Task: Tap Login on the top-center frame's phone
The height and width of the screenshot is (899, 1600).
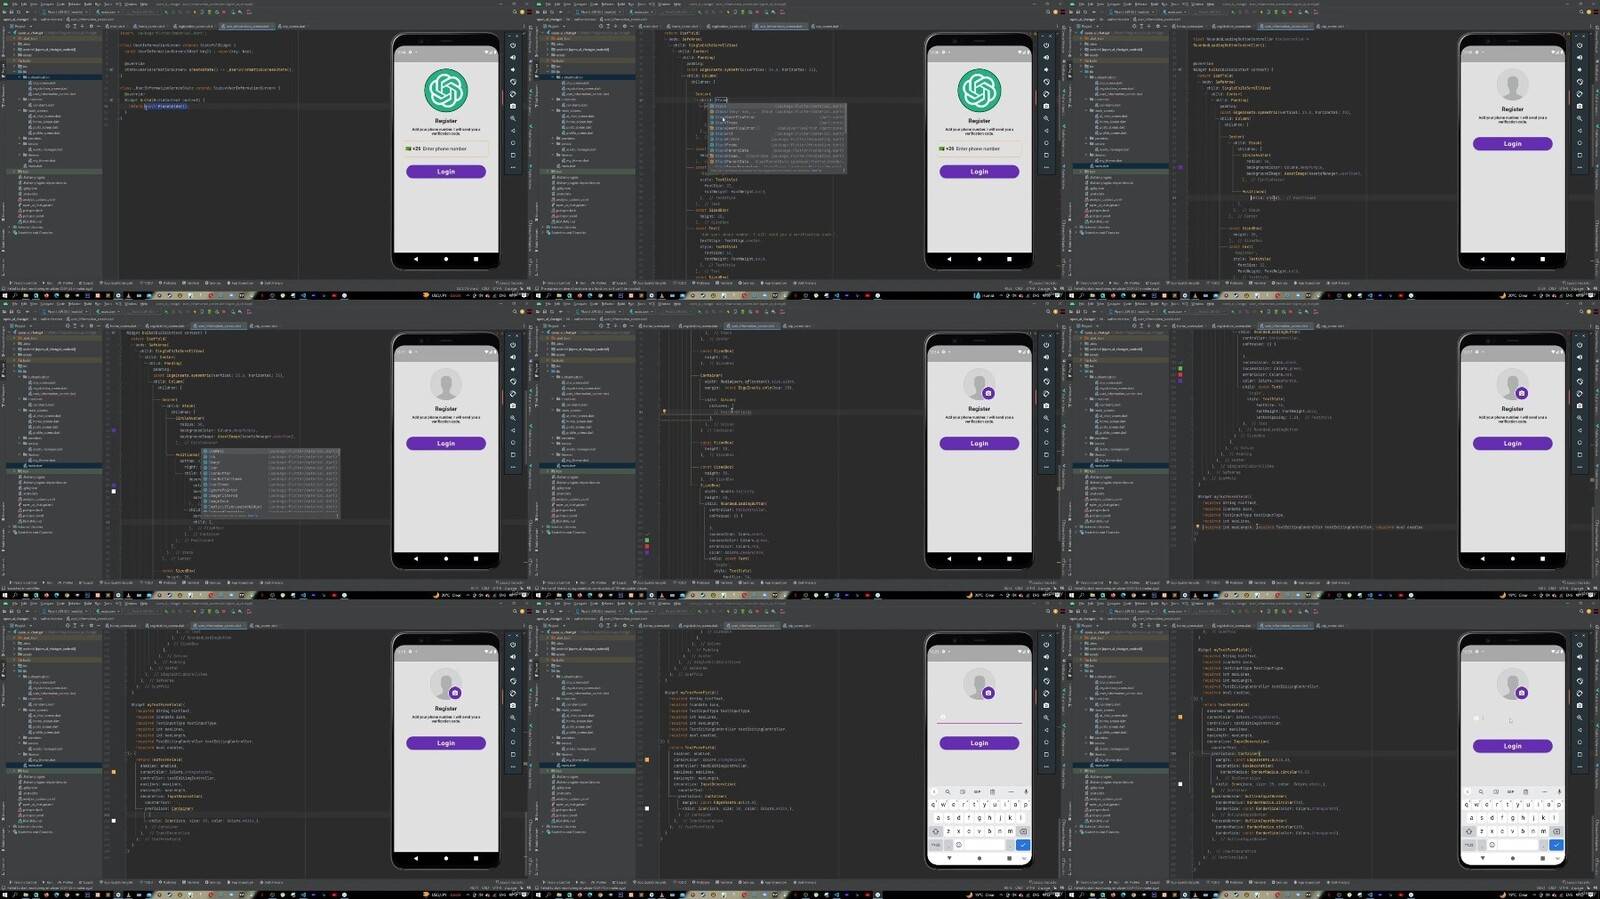Action: point(979,172)
